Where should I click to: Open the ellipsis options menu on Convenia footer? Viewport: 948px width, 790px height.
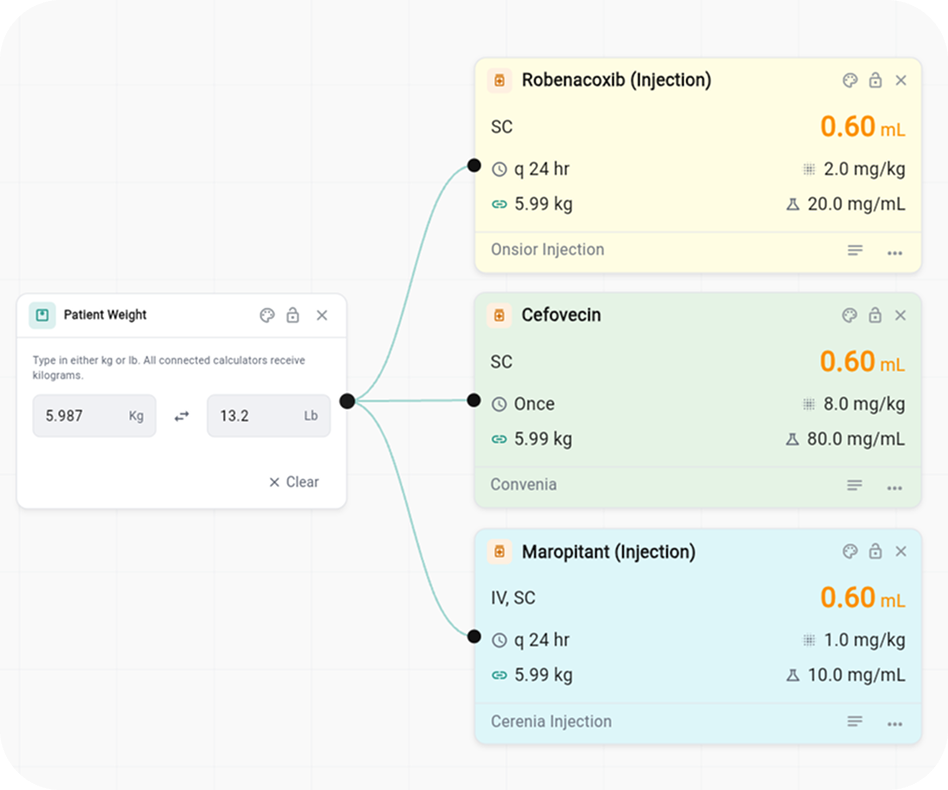(894, 487)
